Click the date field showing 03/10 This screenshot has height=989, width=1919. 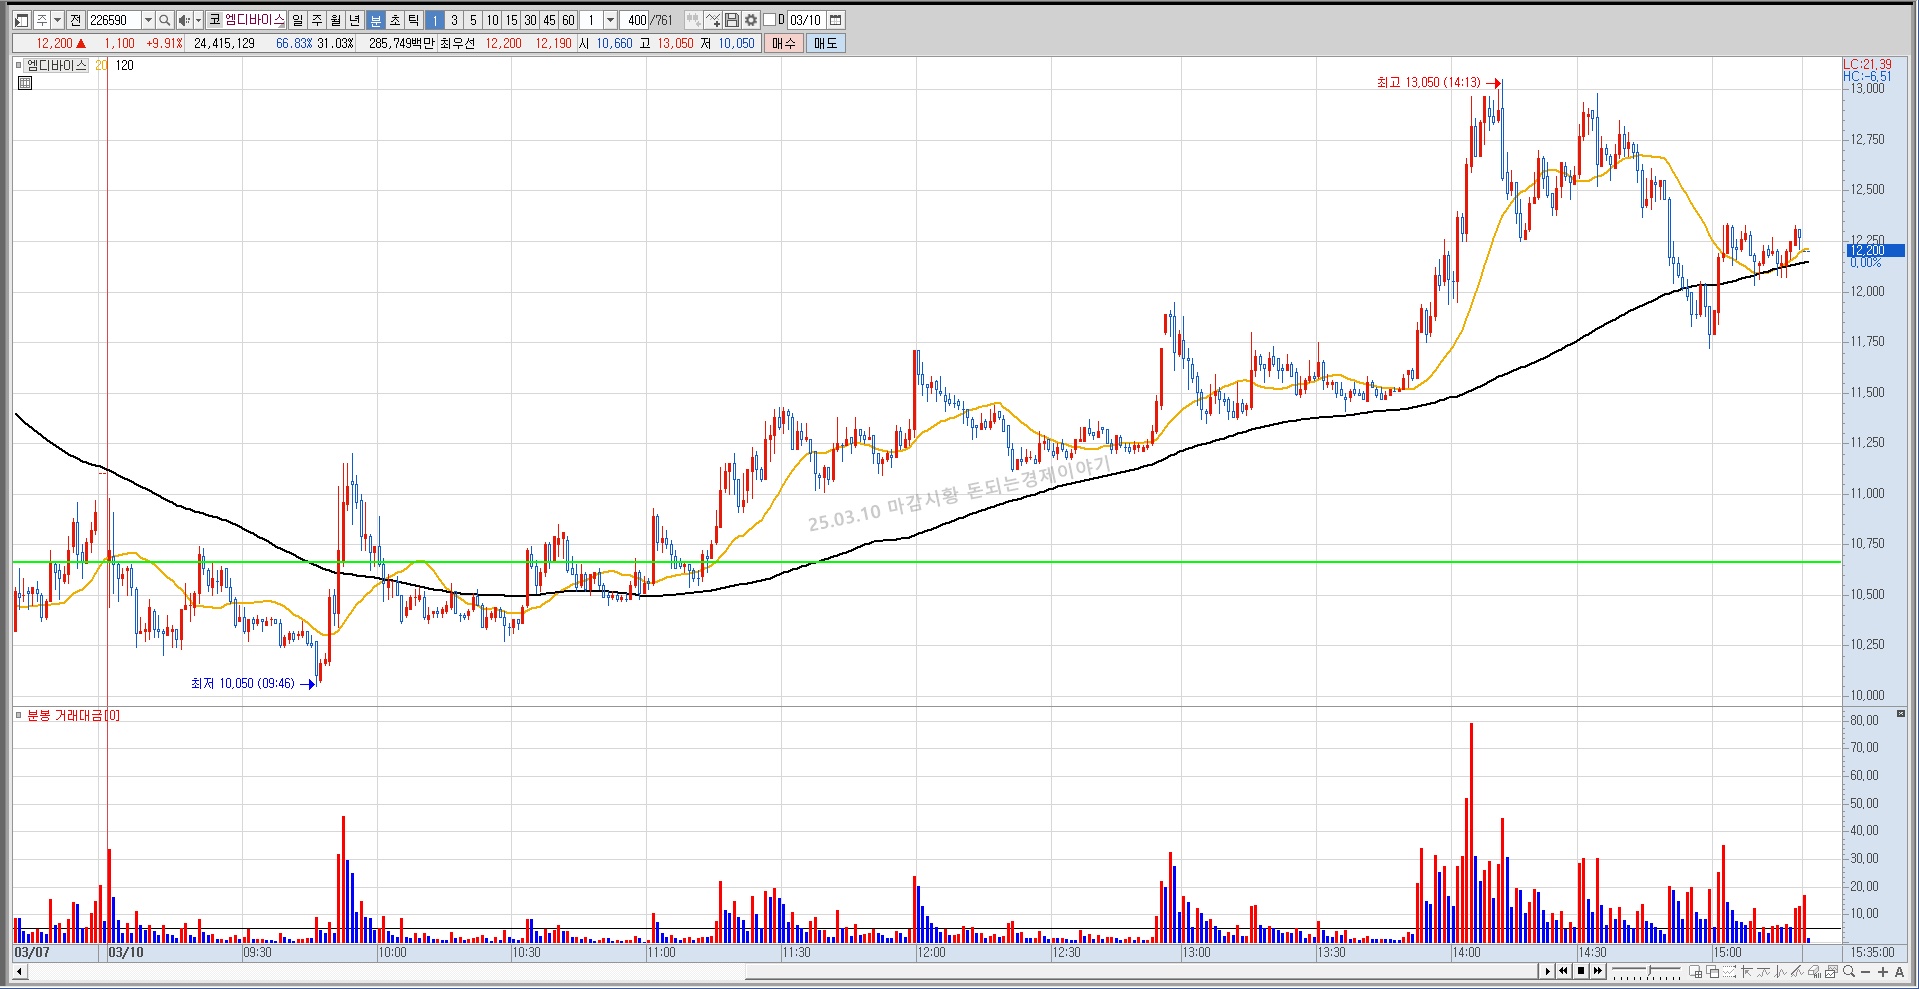(805, 20)
